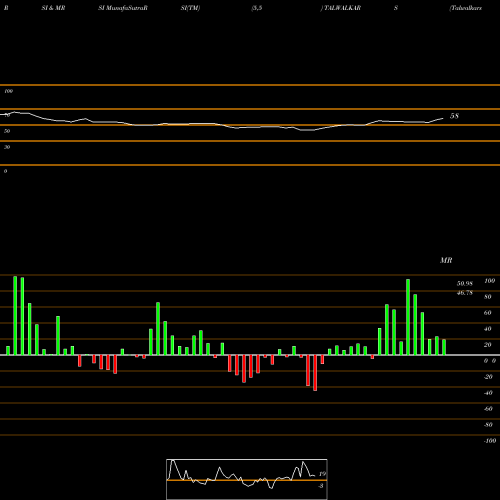Click the right end of the RSI line

tap(443, 118)
